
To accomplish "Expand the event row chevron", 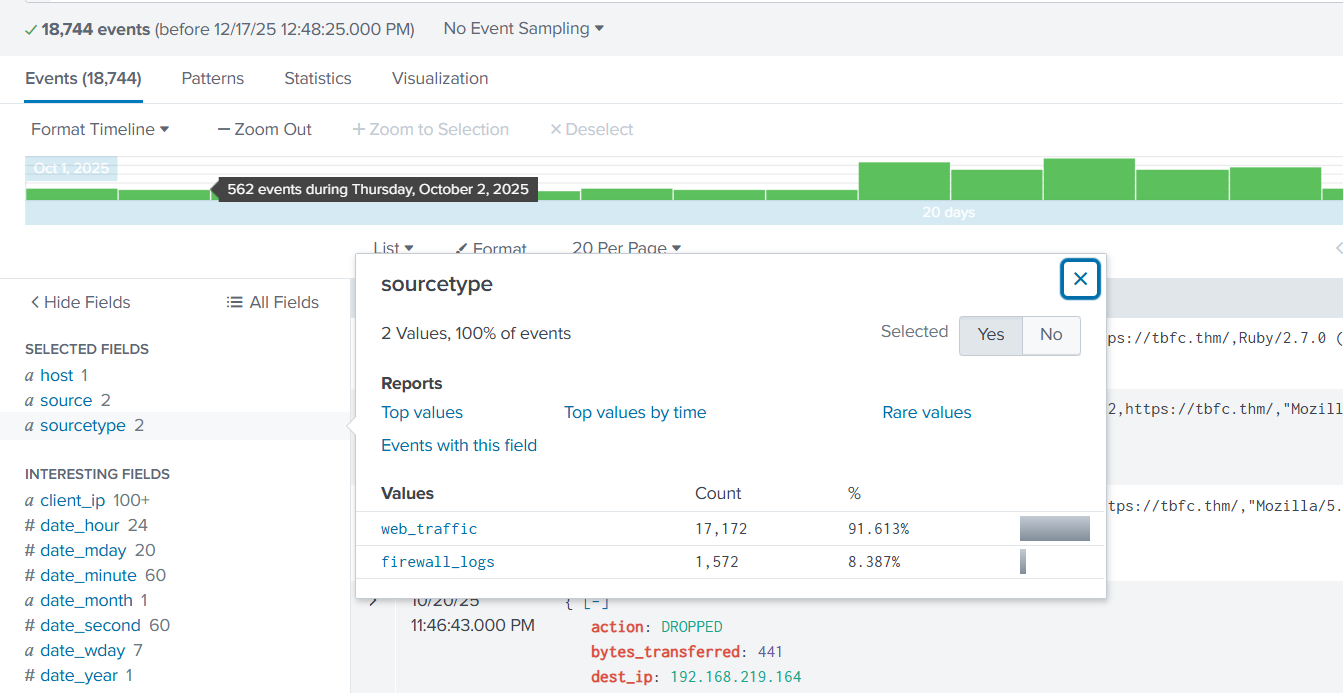I will pos(373,601).
